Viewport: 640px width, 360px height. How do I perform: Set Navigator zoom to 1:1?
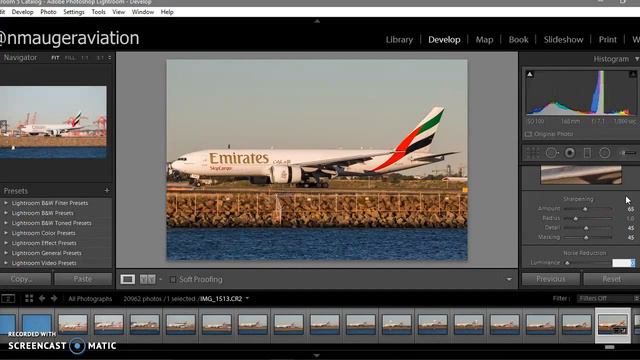(x=84, y=58)
